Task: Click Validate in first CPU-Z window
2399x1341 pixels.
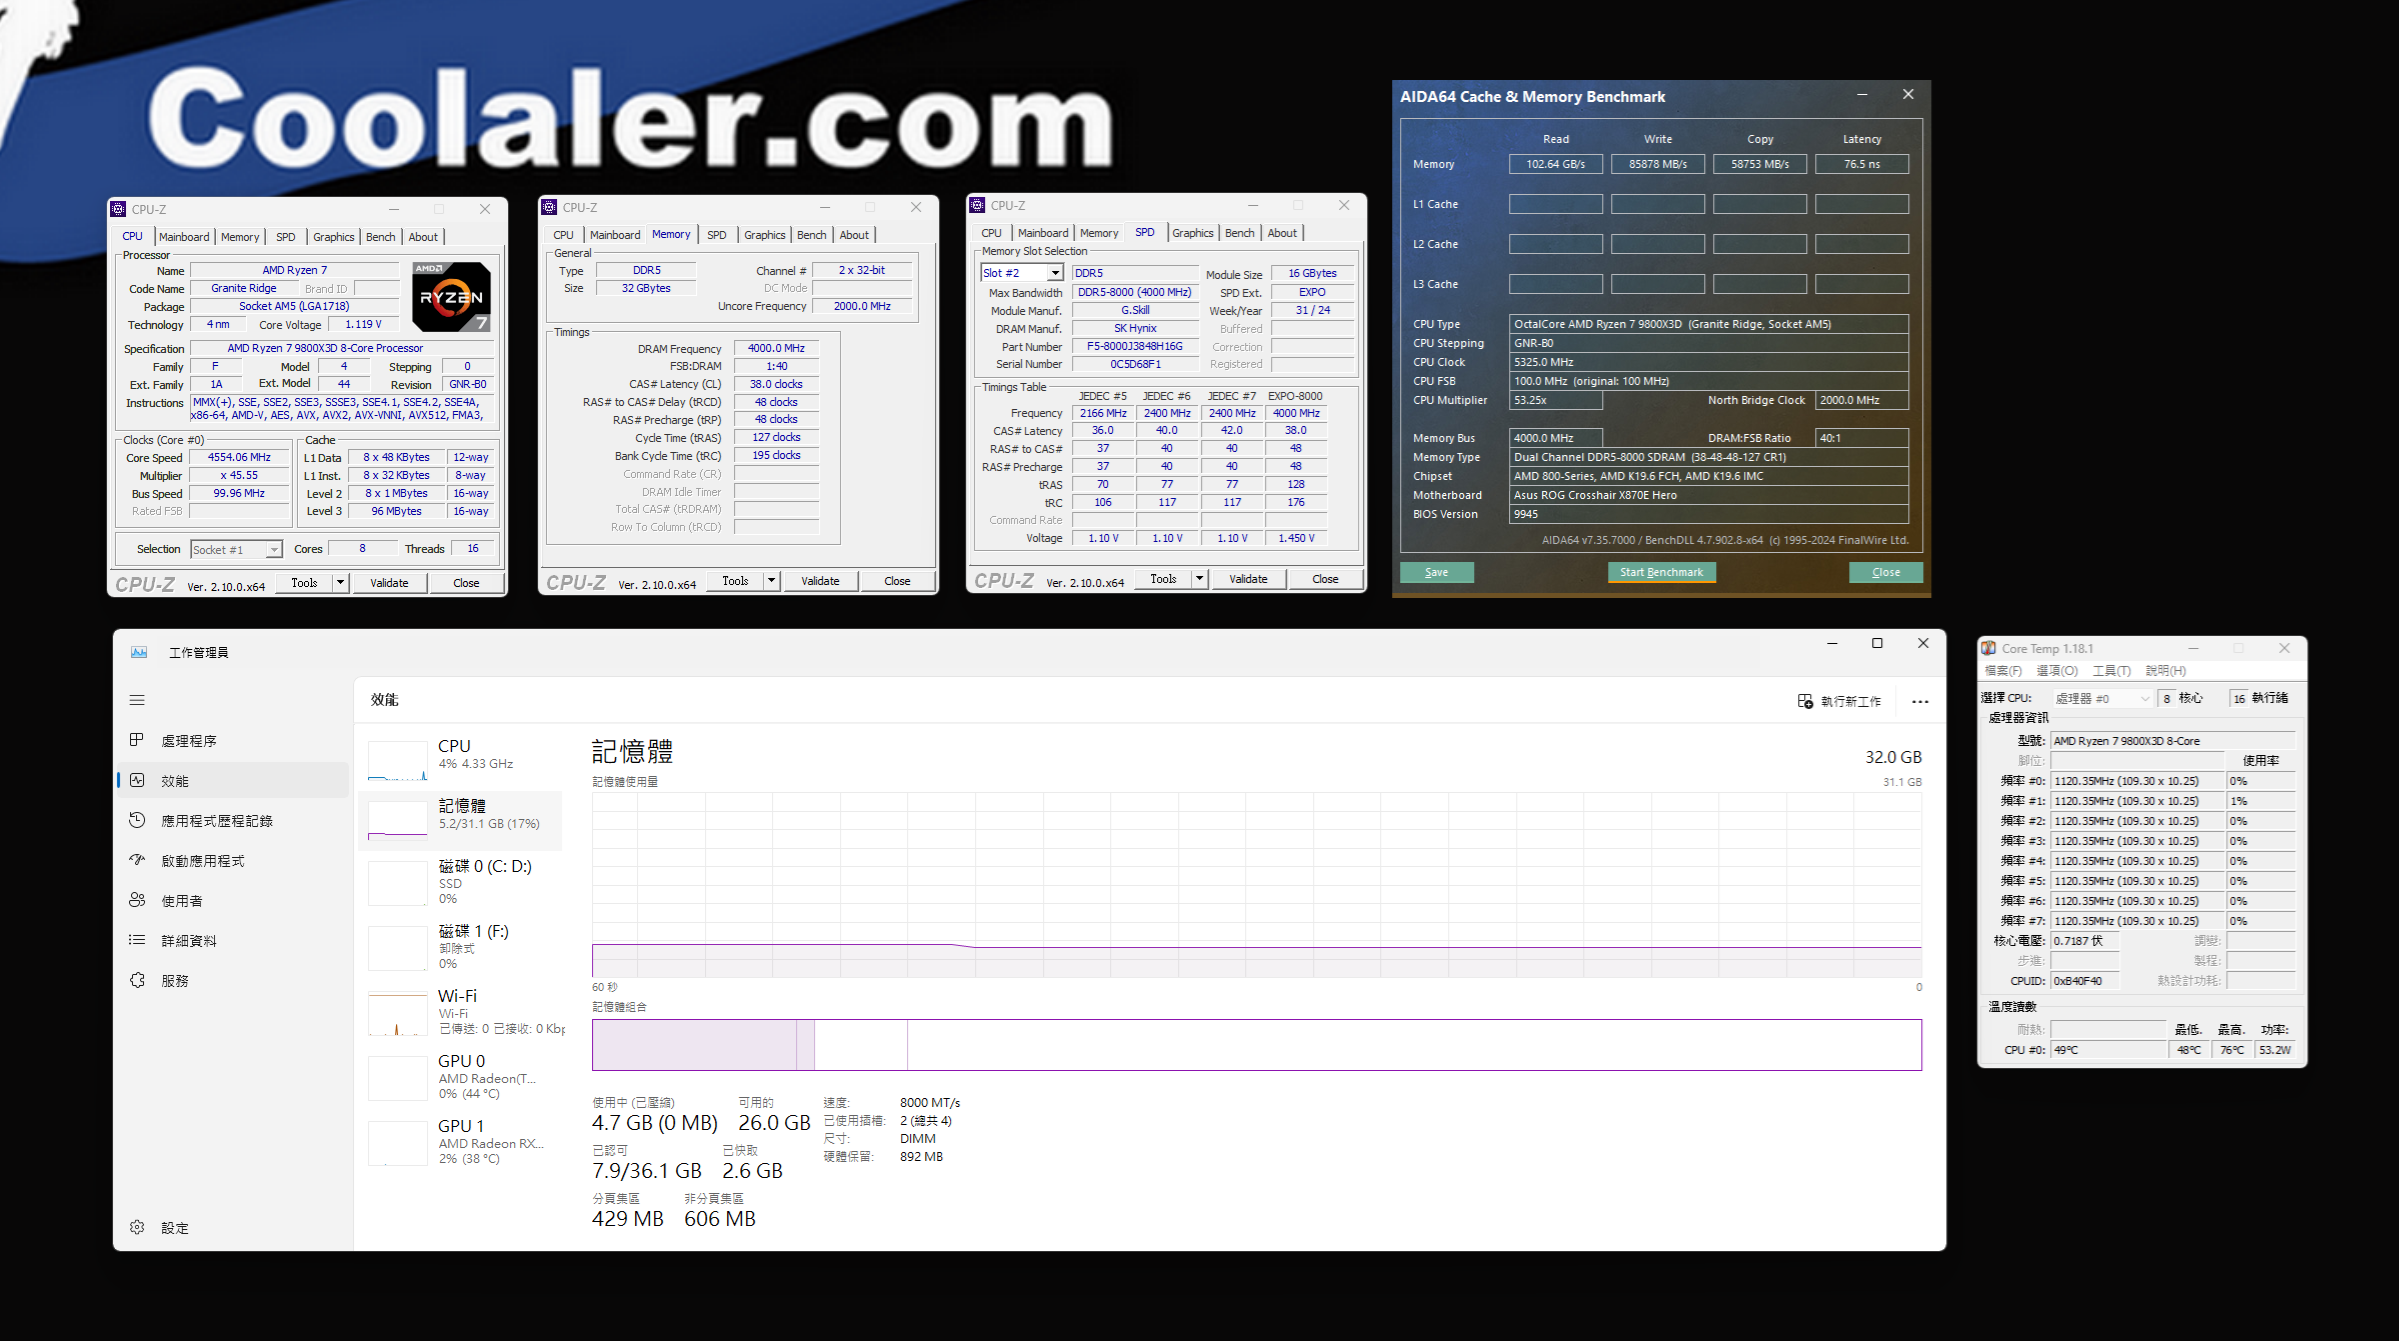Action: [x=389, y=582]
